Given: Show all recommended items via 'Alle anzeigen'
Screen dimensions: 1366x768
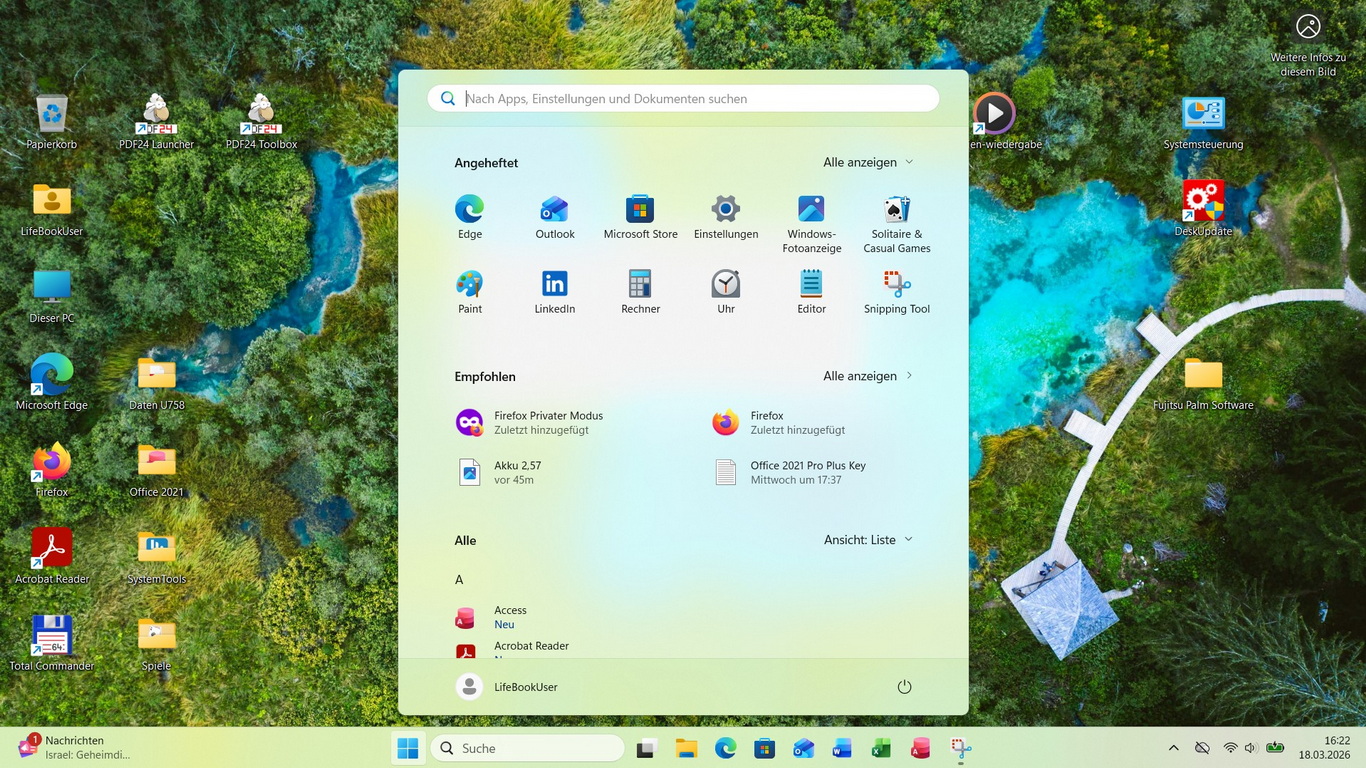Looking at the screenshot, I should 867,376.
